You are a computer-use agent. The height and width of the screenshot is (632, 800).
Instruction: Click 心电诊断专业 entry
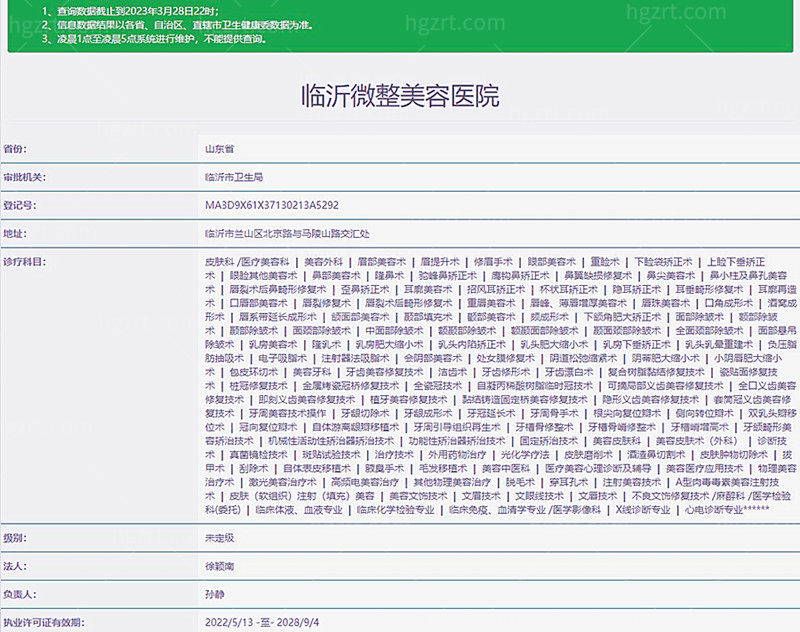714,510
